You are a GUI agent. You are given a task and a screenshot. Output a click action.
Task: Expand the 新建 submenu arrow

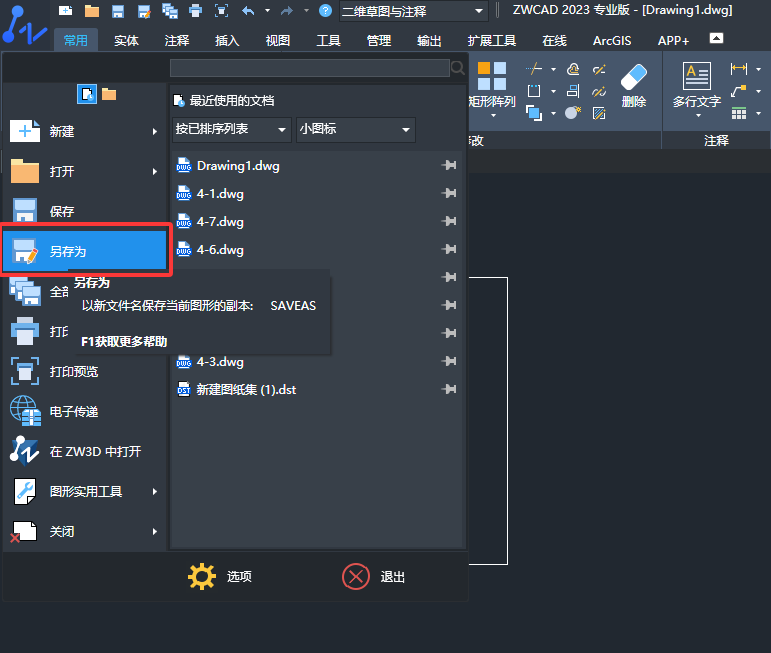[155, 131]
